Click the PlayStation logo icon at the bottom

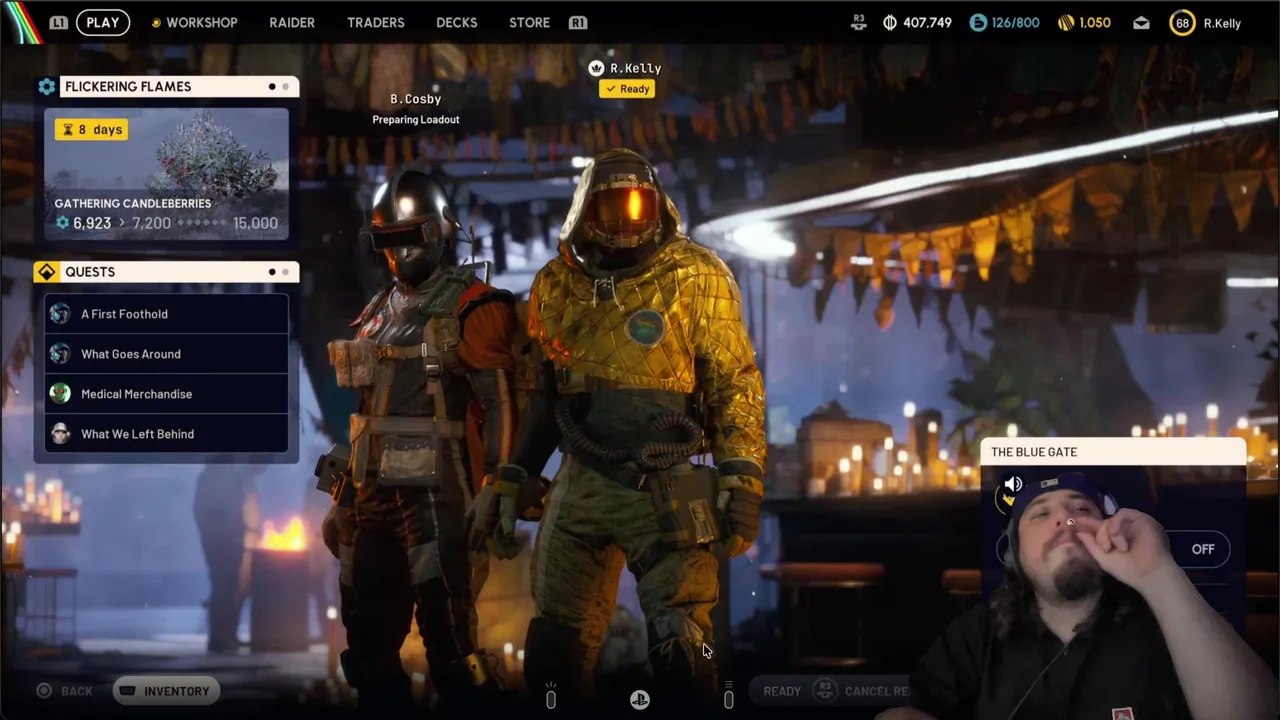click(639, 699)
